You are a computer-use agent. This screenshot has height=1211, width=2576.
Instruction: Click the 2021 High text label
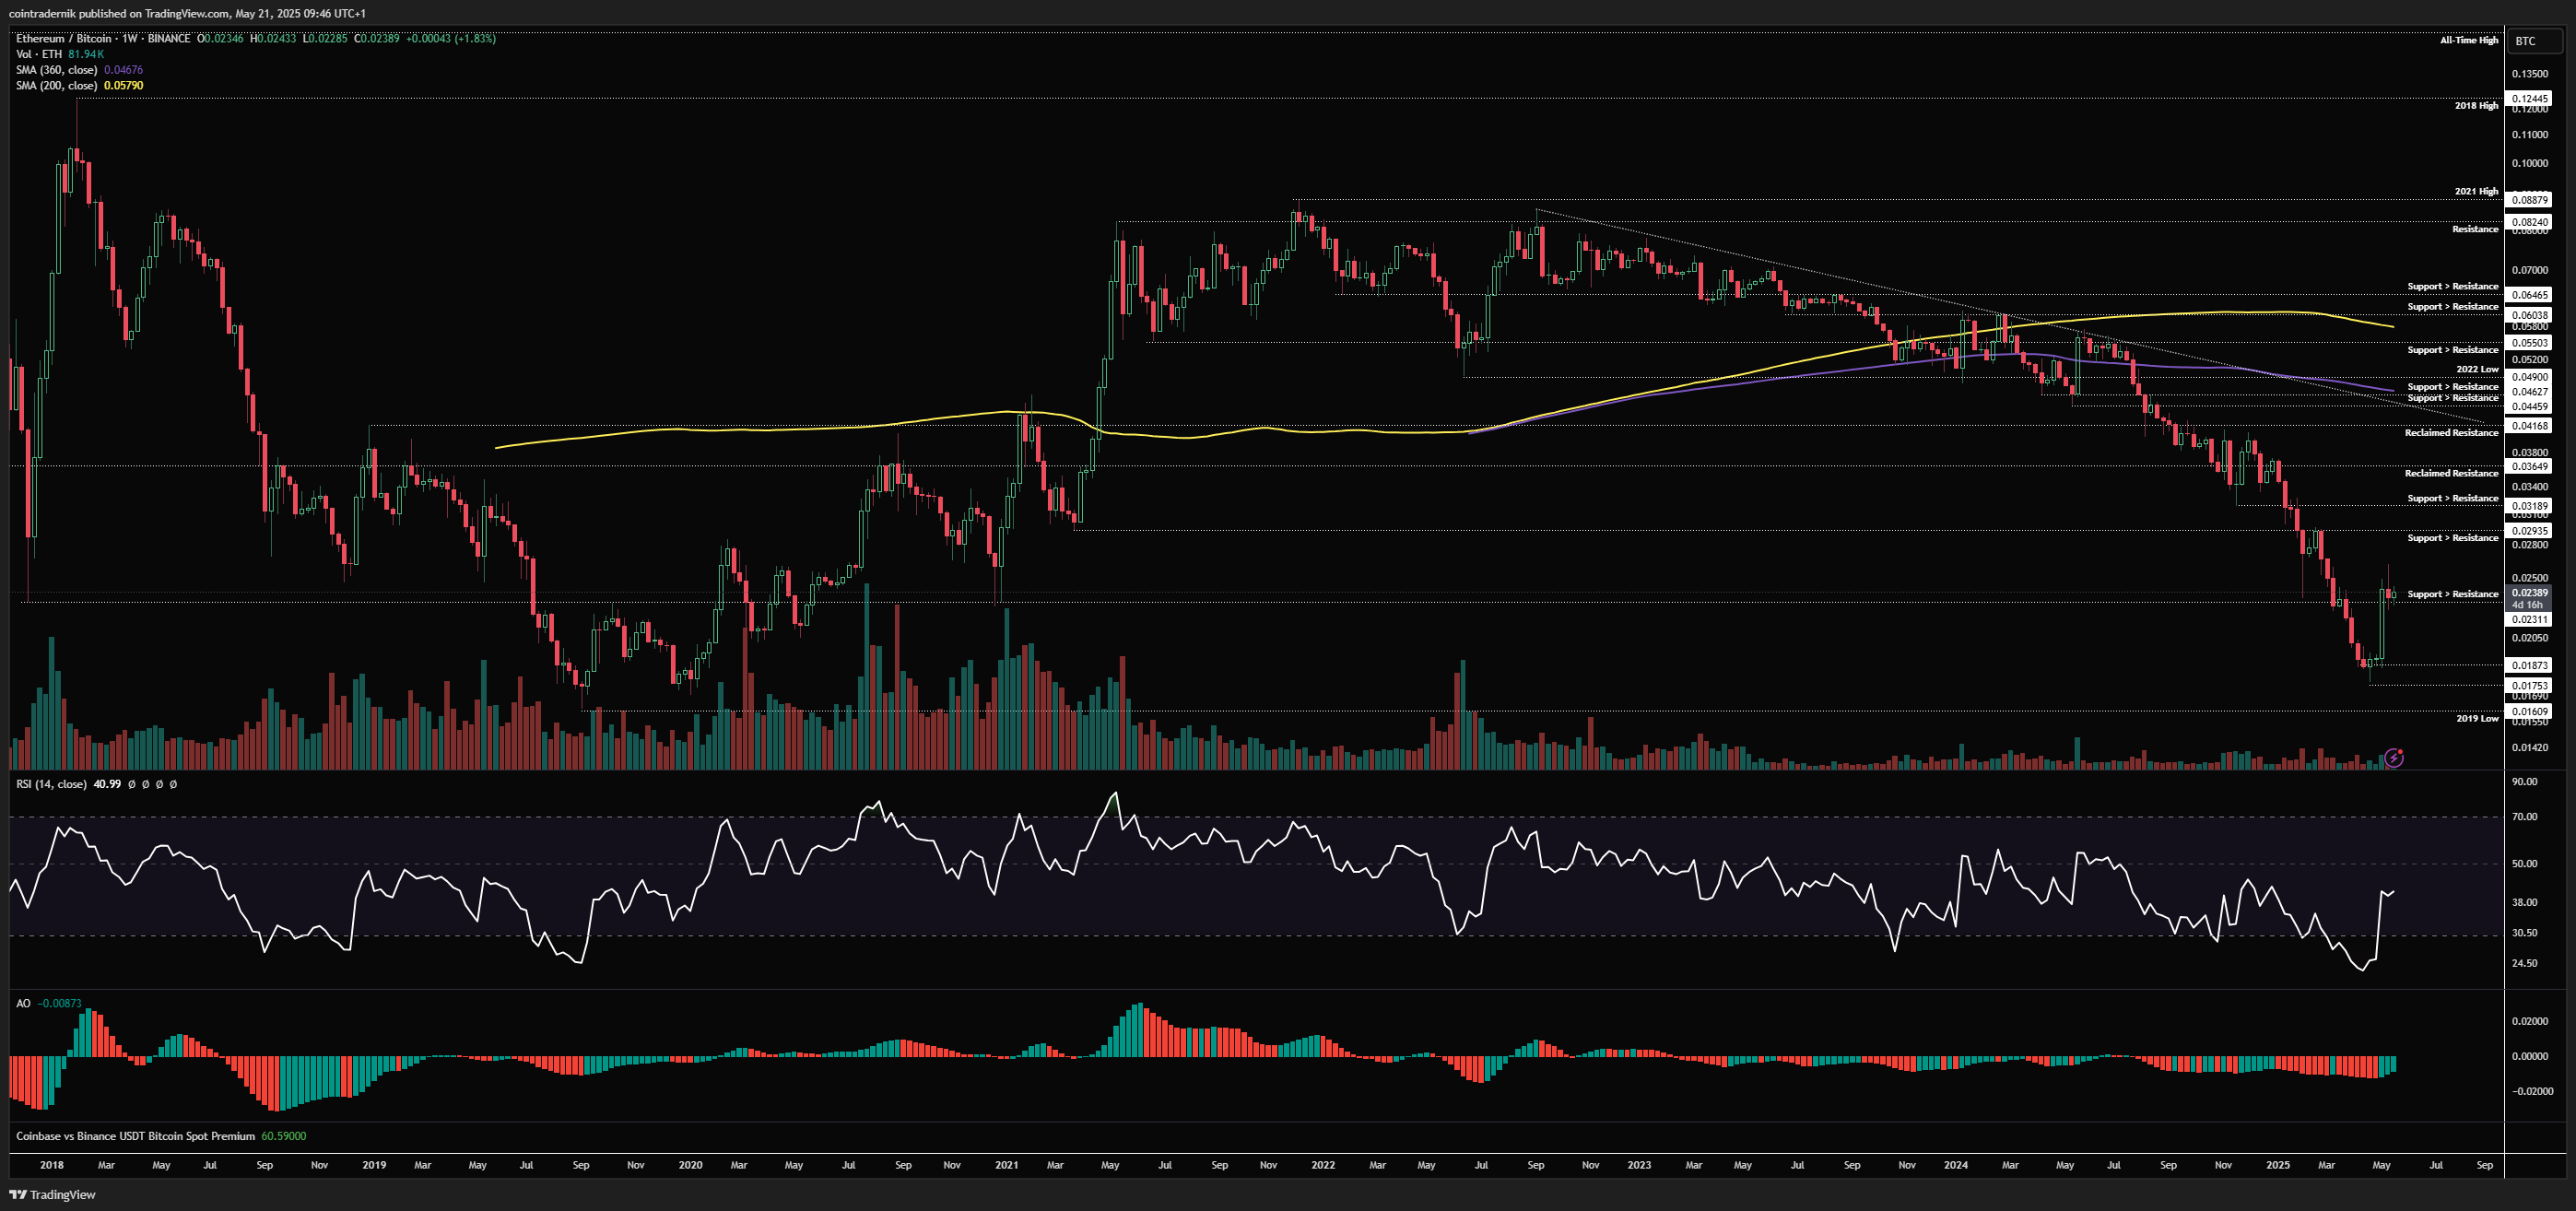(2476, 192)
